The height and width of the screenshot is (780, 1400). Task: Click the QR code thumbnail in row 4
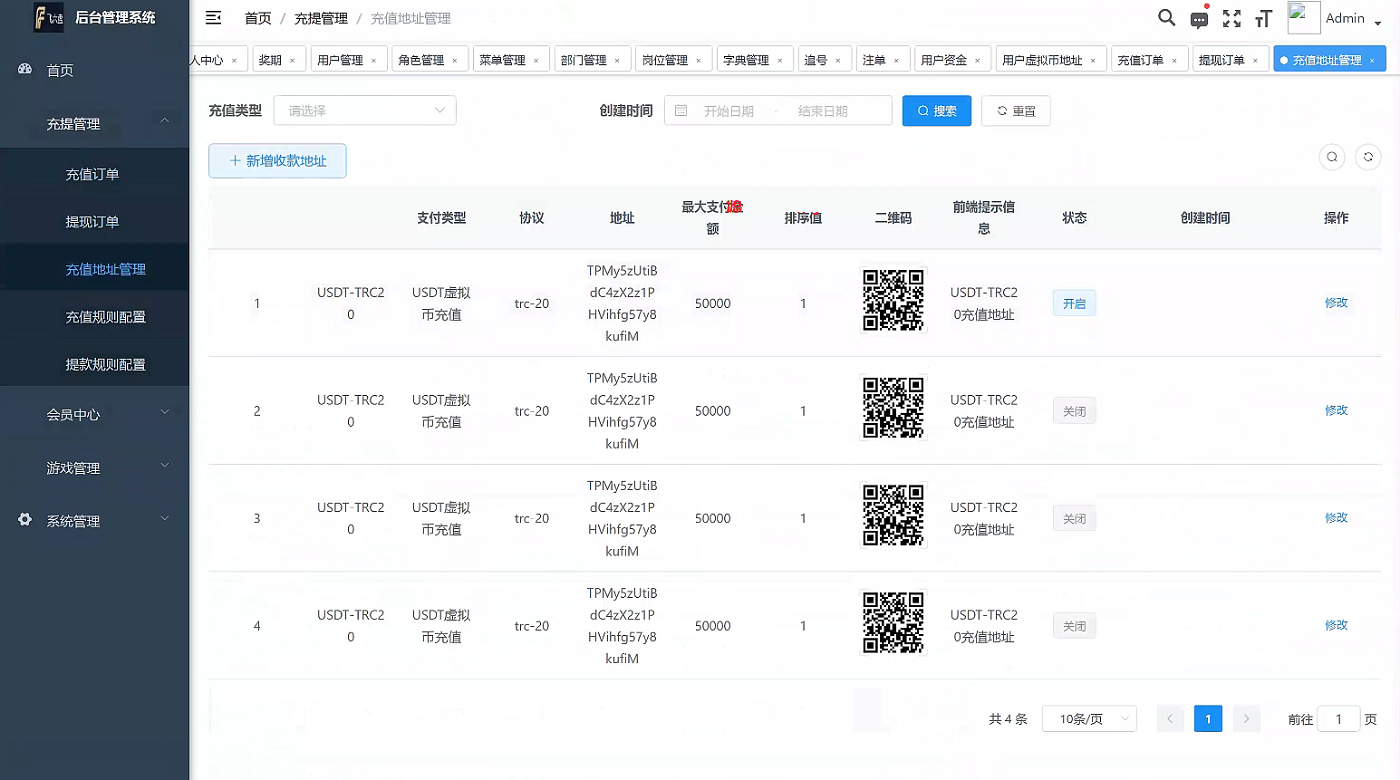point(893,623)
